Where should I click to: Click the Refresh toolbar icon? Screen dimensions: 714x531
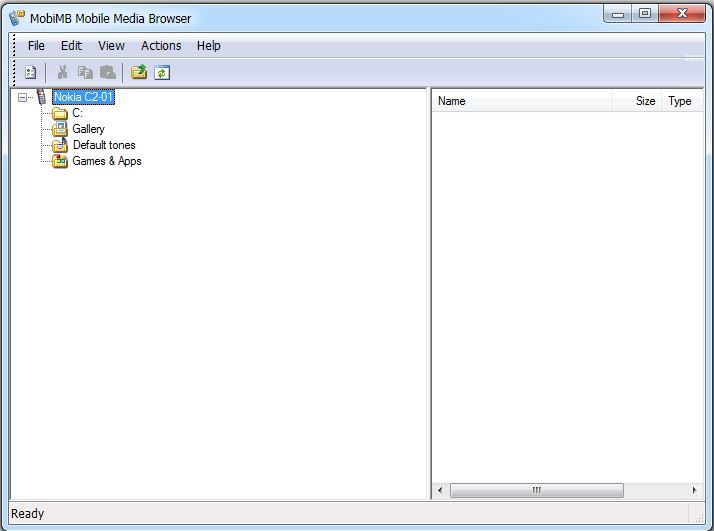click(x=162, y=72)
